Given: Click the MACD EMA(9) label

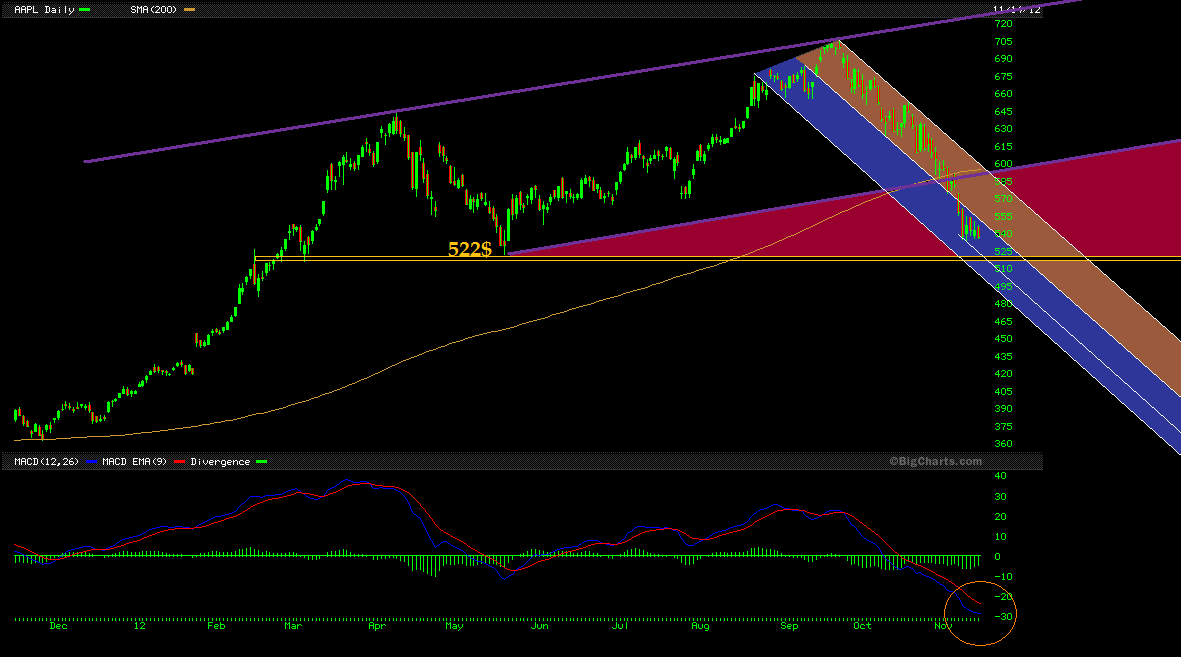Looking at the screenshot, I should point(134,462).
